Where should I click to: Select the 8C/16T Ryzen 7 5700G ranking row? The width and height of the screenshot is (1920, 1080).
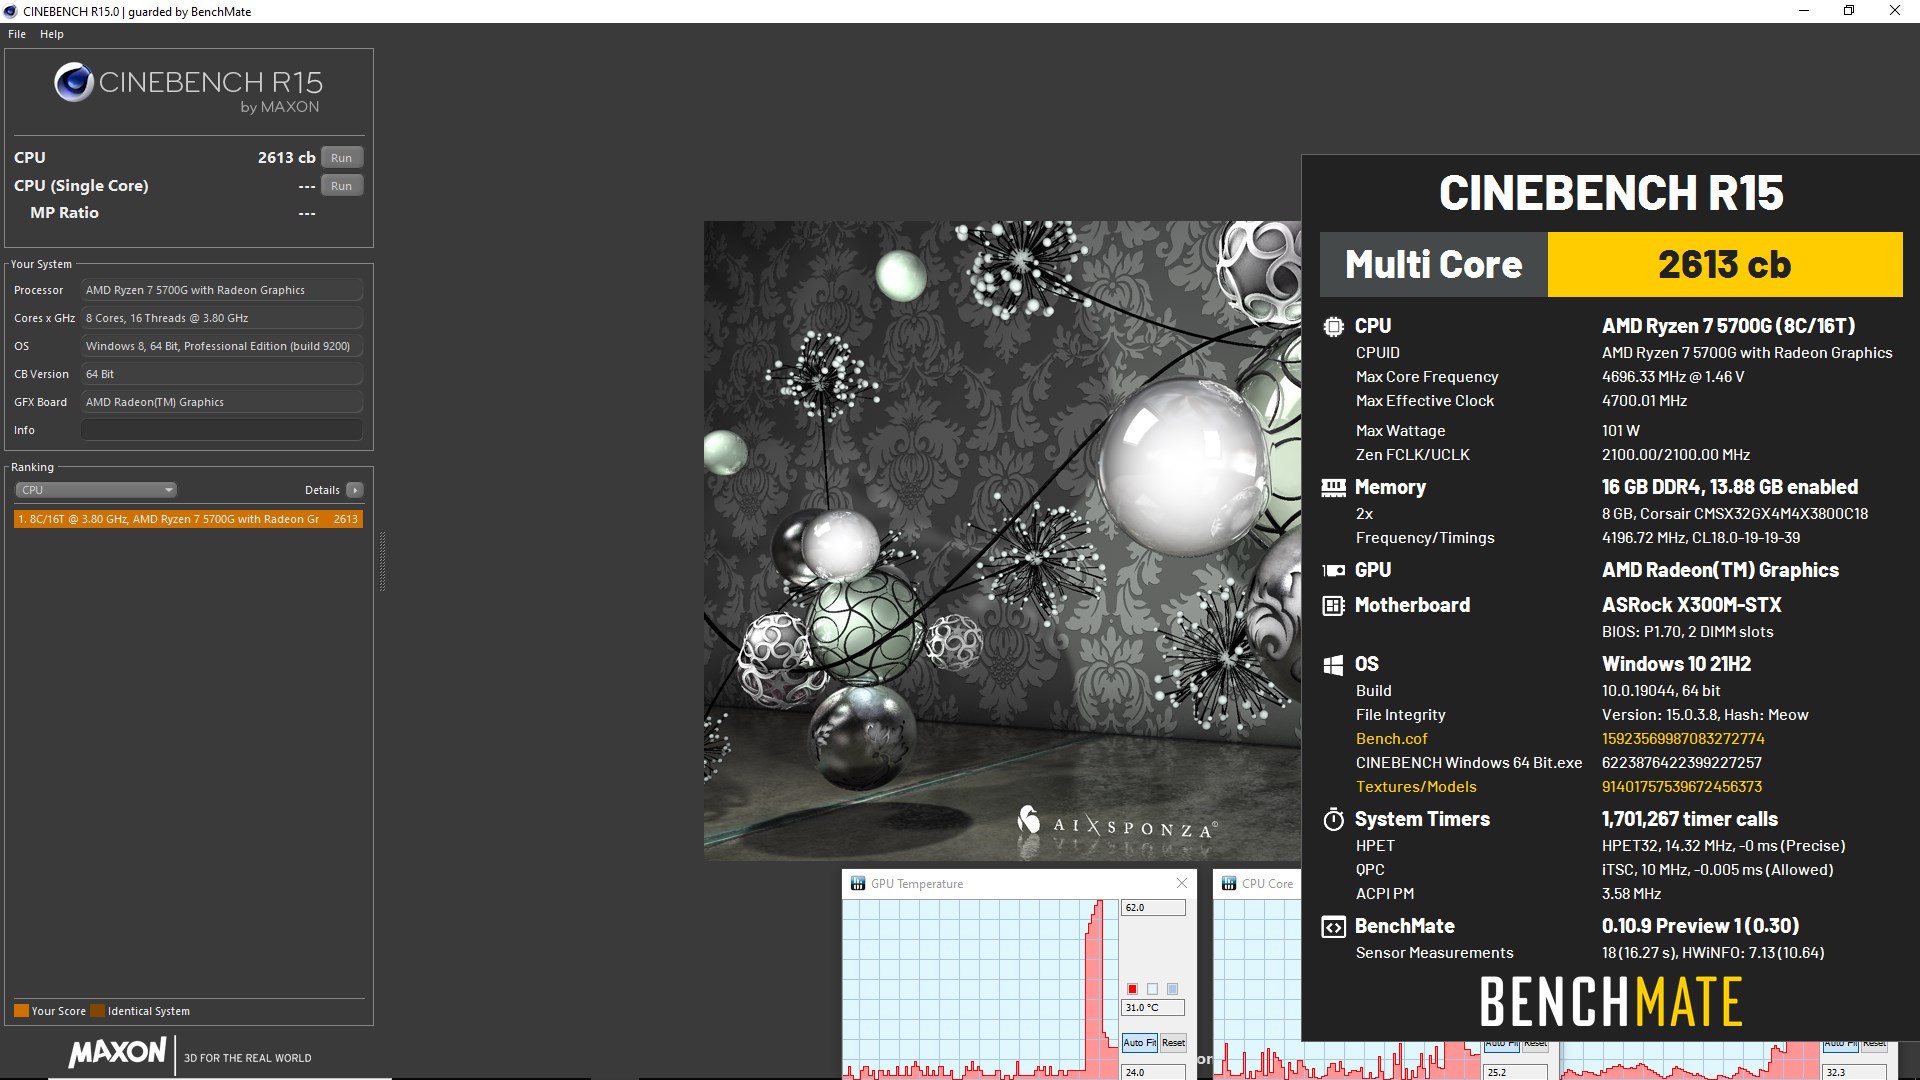188,519
